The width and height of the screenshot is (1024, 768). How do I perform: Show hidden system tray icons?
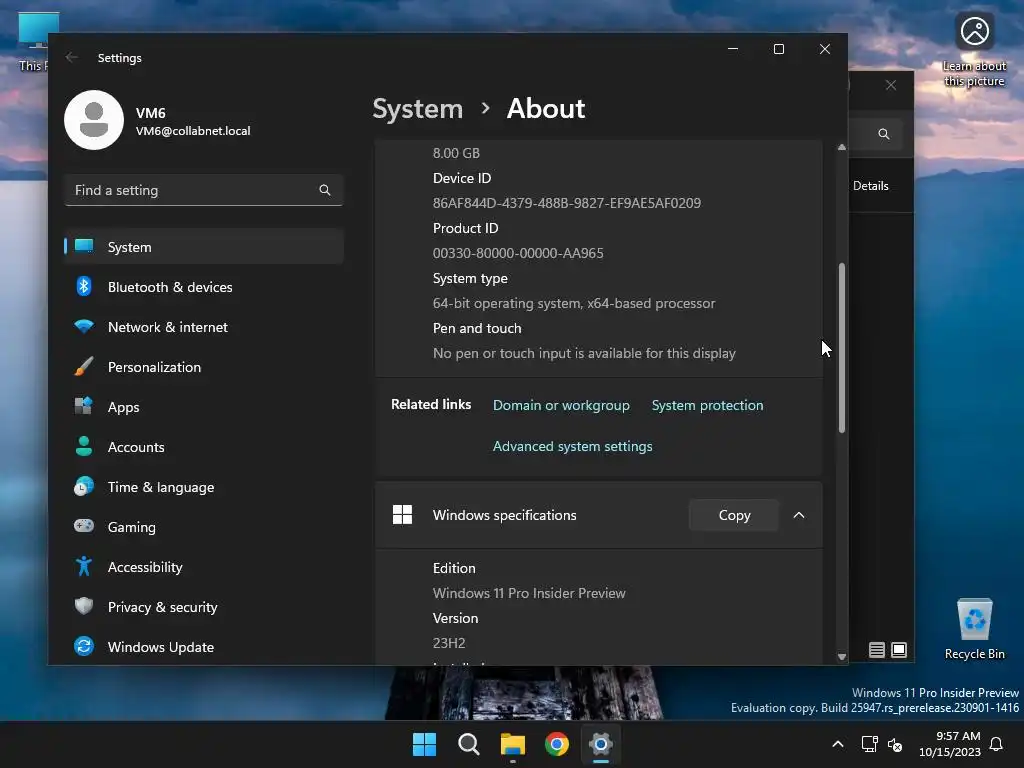[x=838, y=744]
